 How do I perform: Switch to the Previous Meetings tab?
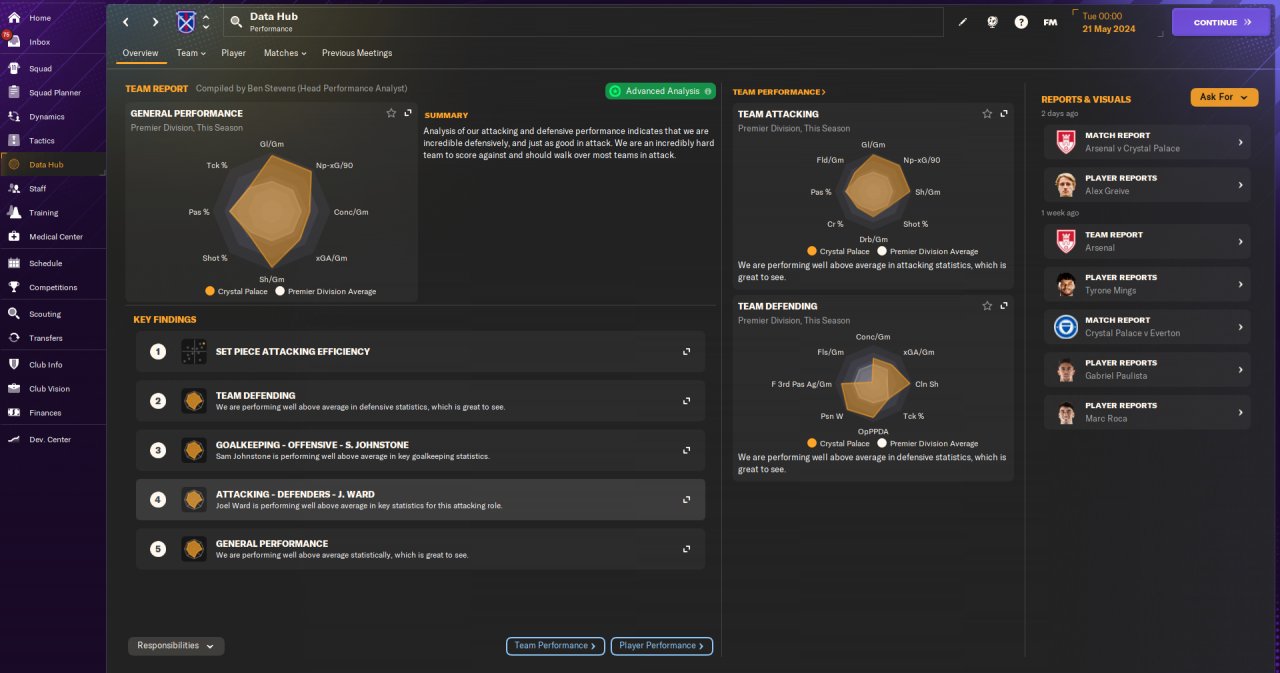point(357,53)
